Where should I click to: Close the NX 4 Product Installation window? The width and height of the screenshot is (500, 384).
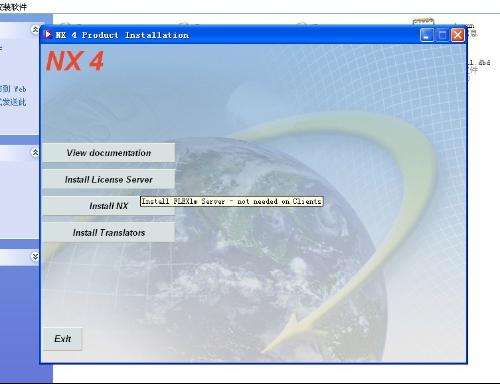458,35
